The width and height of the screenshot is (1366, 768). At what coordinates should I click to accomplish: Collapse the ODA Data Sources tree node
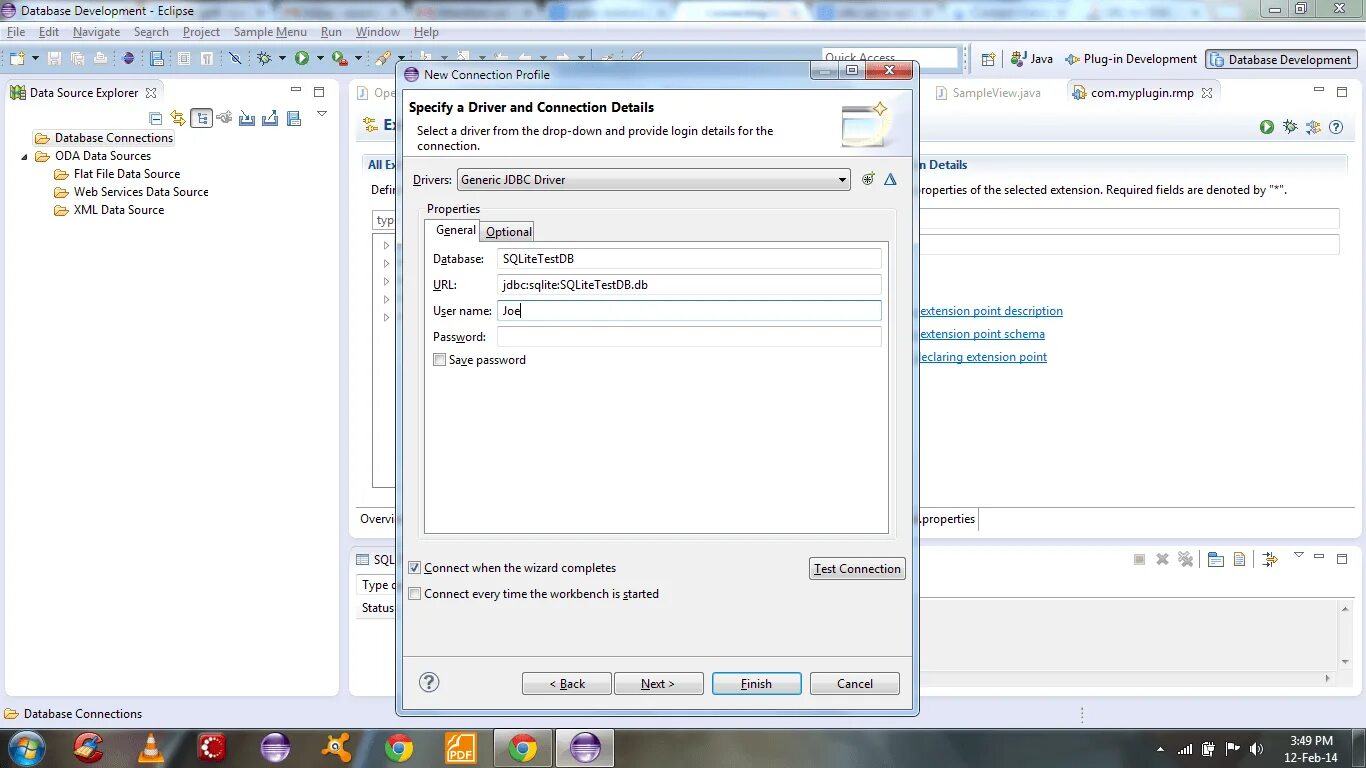click(25, 157)
